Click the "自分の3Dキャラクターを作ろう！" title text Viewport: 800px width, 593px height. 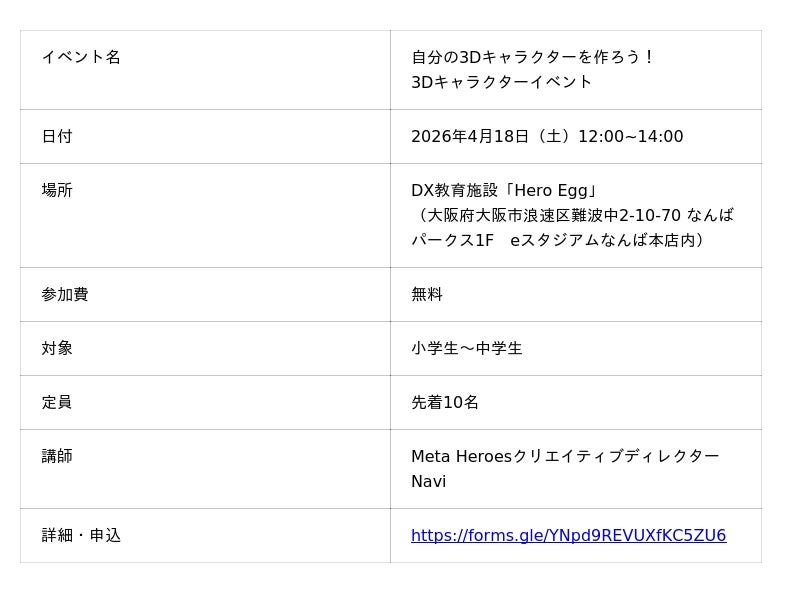click(533, 57)
